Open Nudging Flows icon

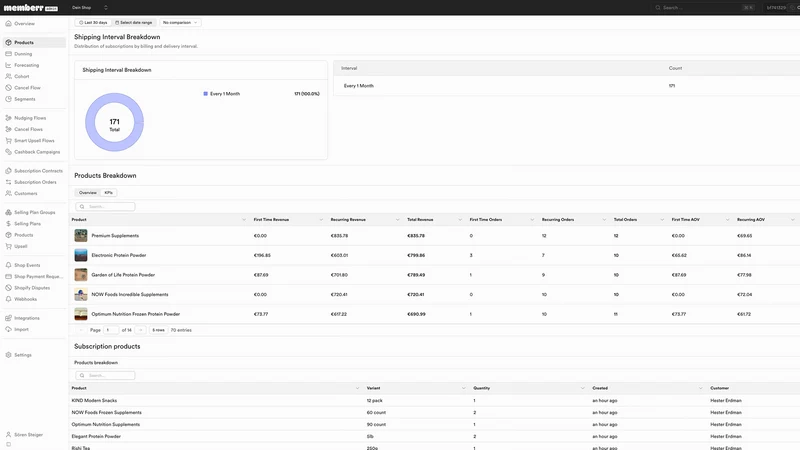click(8, 118)
